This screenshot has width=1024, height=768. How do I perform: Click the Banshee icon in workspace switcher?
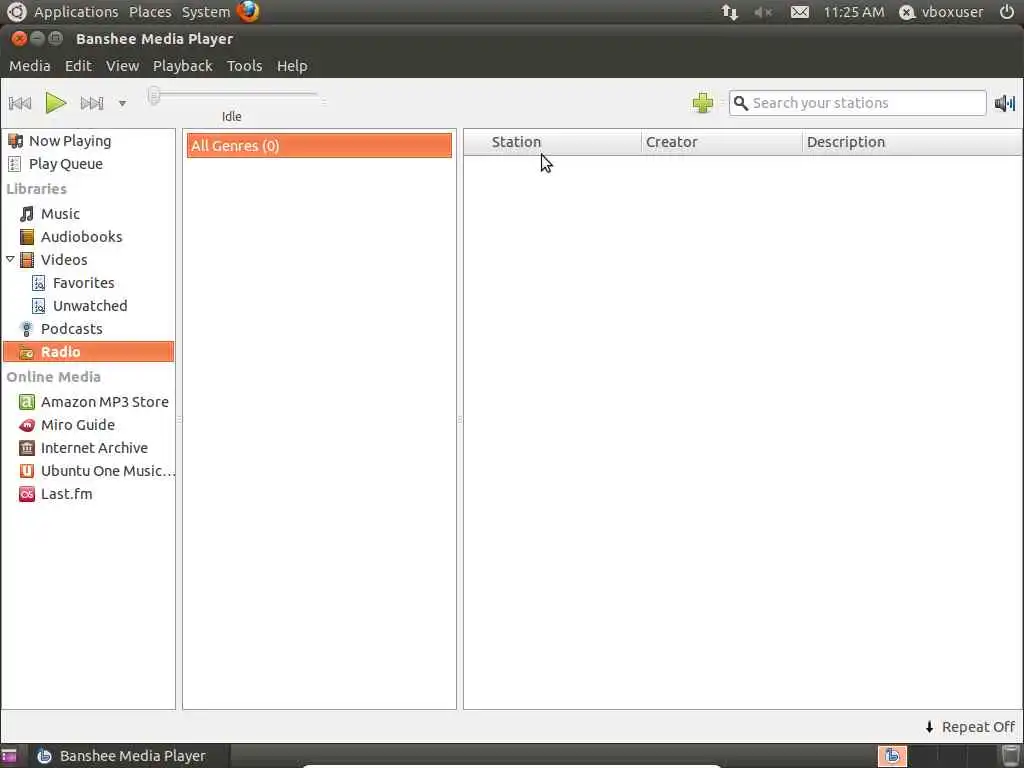click(891, 756)
